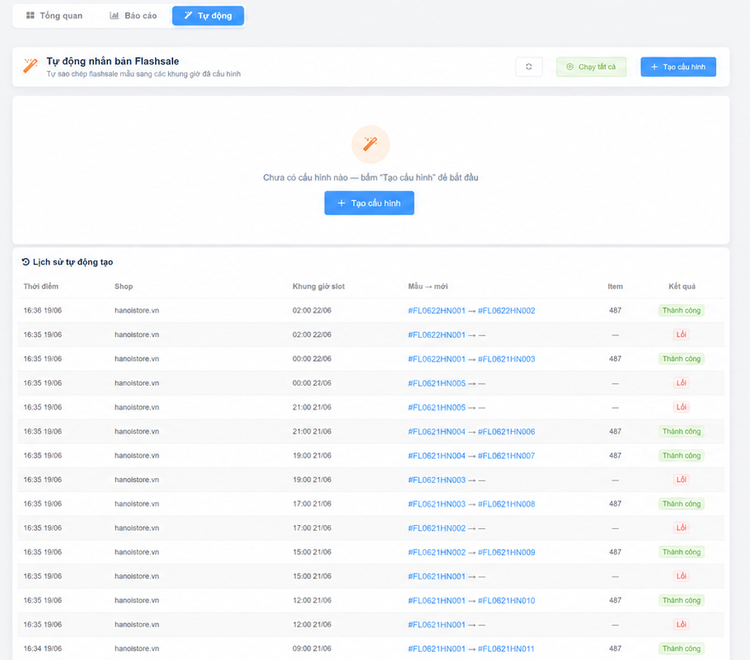This screenshot has height=660, width=750.
Task: Click hanoistore.vn in 16:36 row
Action: [x=137, y=311]
